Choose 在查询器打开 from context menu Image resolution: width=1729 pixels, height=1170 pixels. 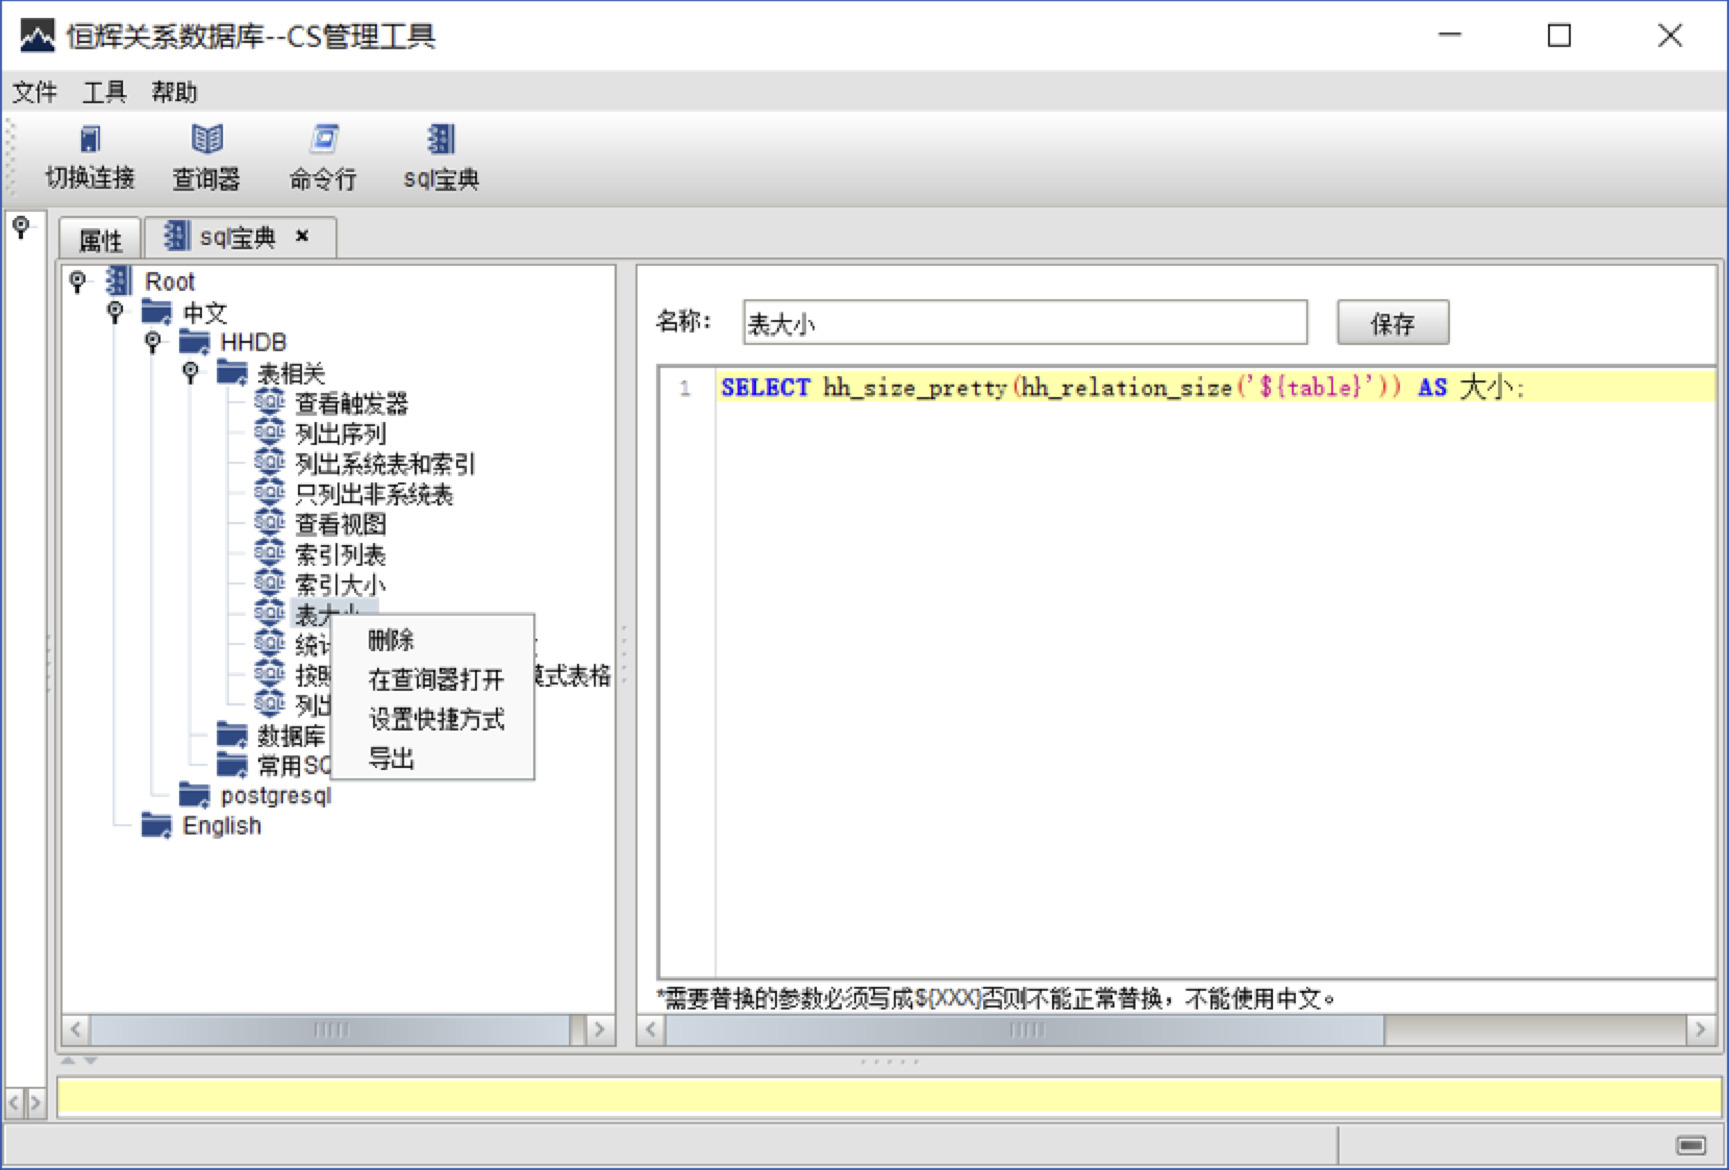click(x=436, y=680)
